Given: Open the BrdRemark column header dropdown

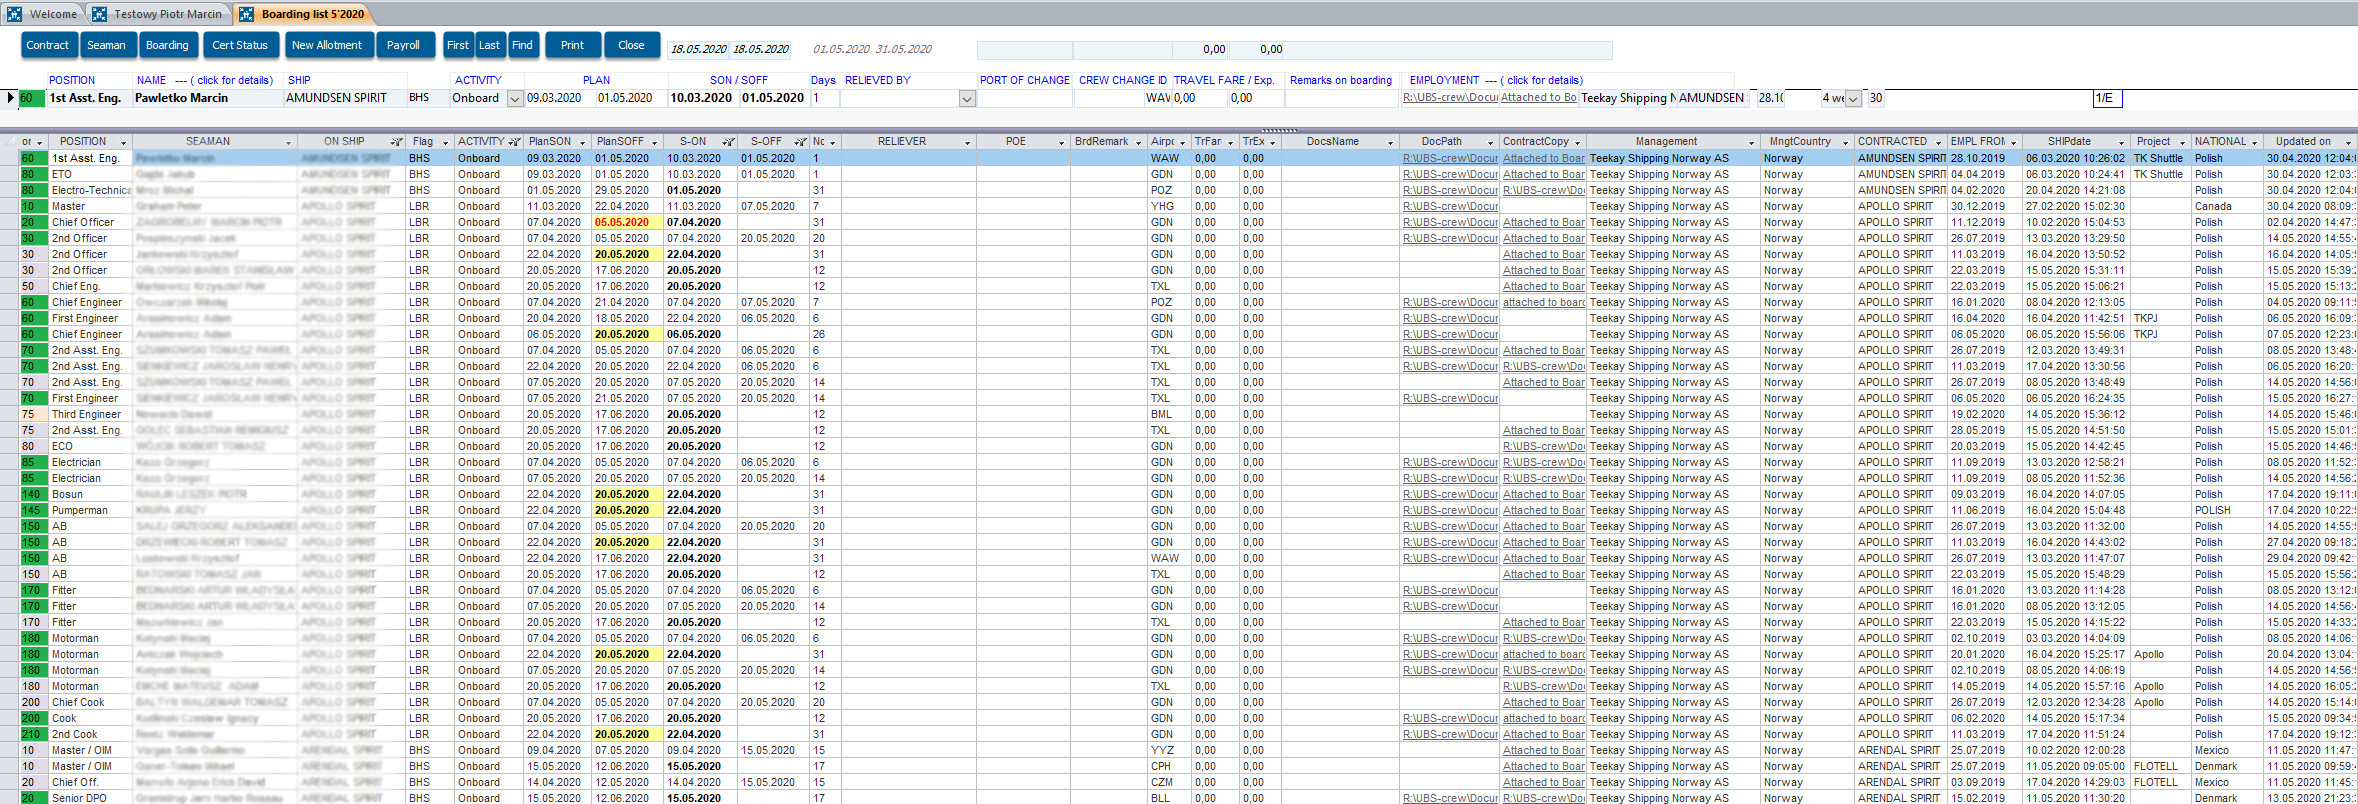Looking at the screenshot, I should [1138, 142].
